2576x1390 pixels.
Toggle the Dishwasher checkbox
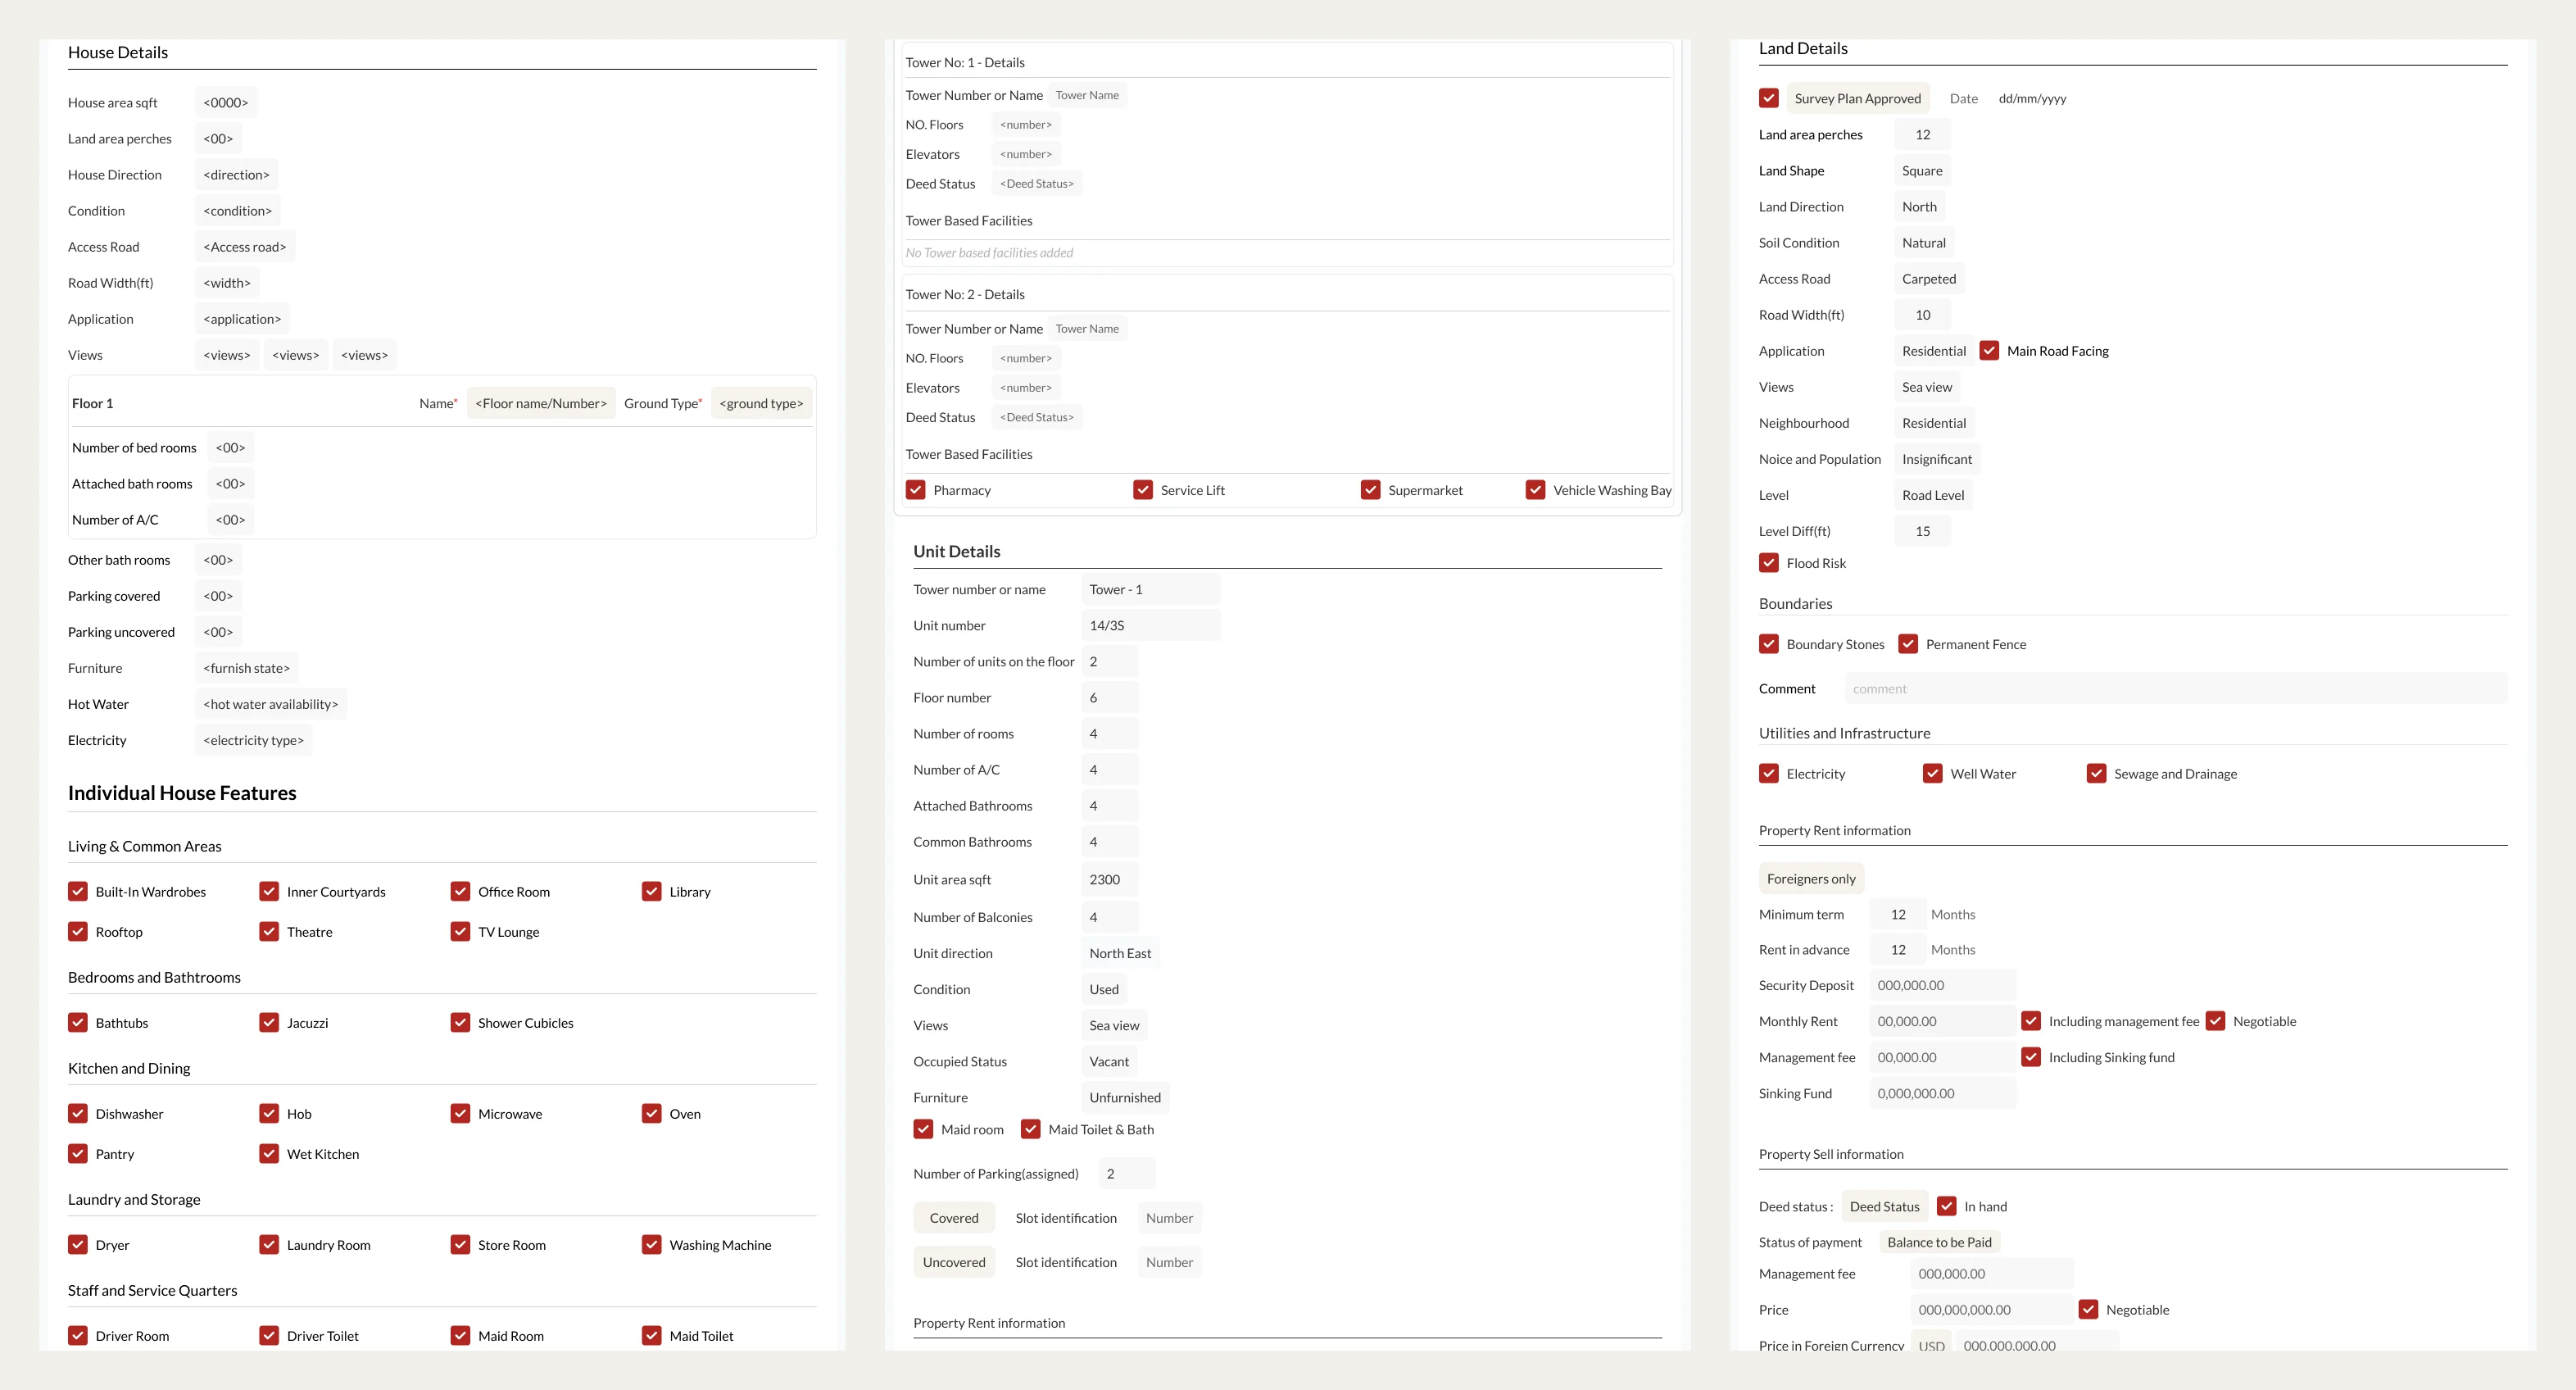(78, 1114)
